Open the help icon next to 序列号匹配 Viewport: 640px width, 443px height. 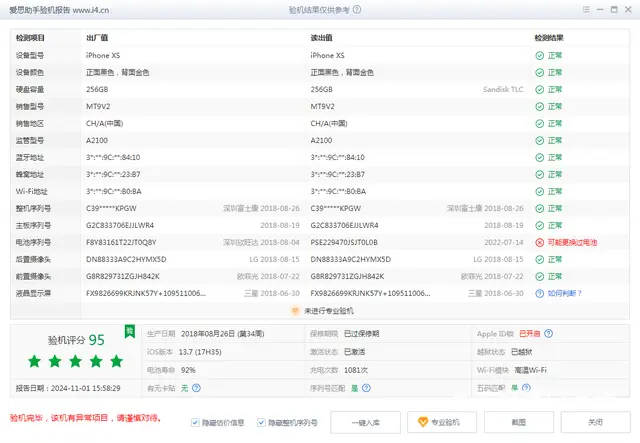tap(367, 388)
